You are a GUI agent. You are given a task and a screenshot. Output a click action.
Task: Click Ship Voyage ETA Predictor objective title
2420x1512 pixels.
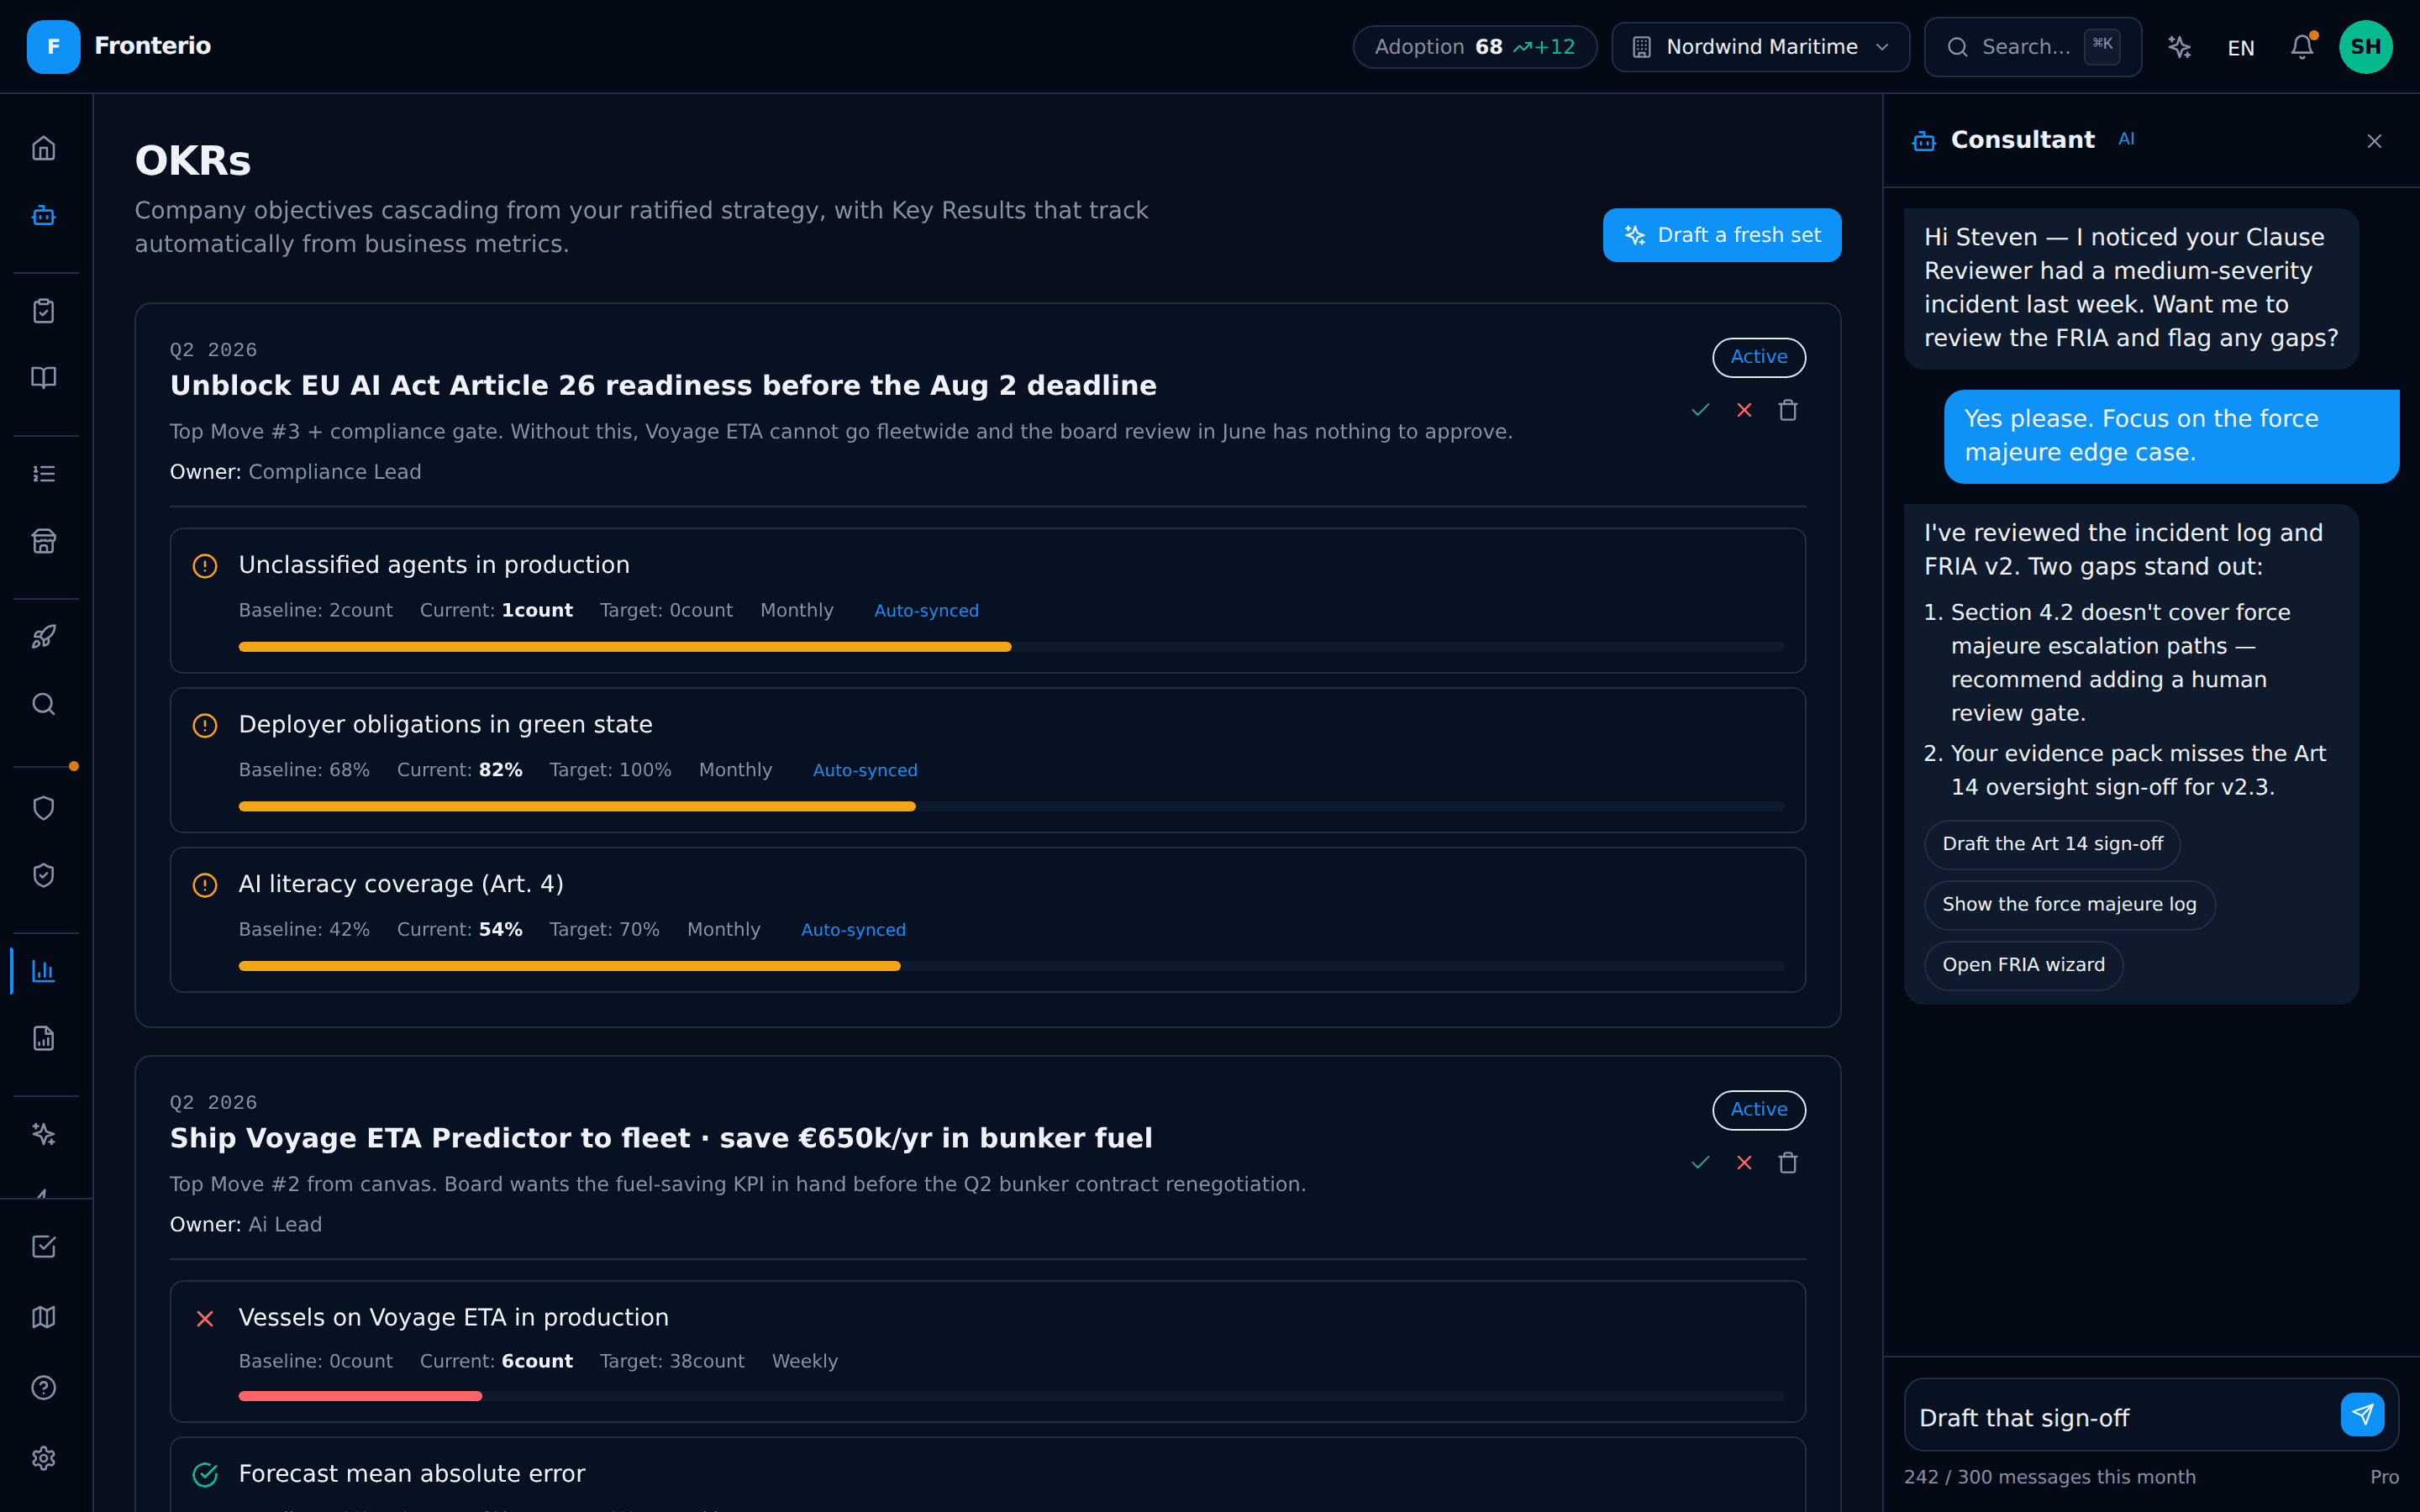coord(661,1139)
